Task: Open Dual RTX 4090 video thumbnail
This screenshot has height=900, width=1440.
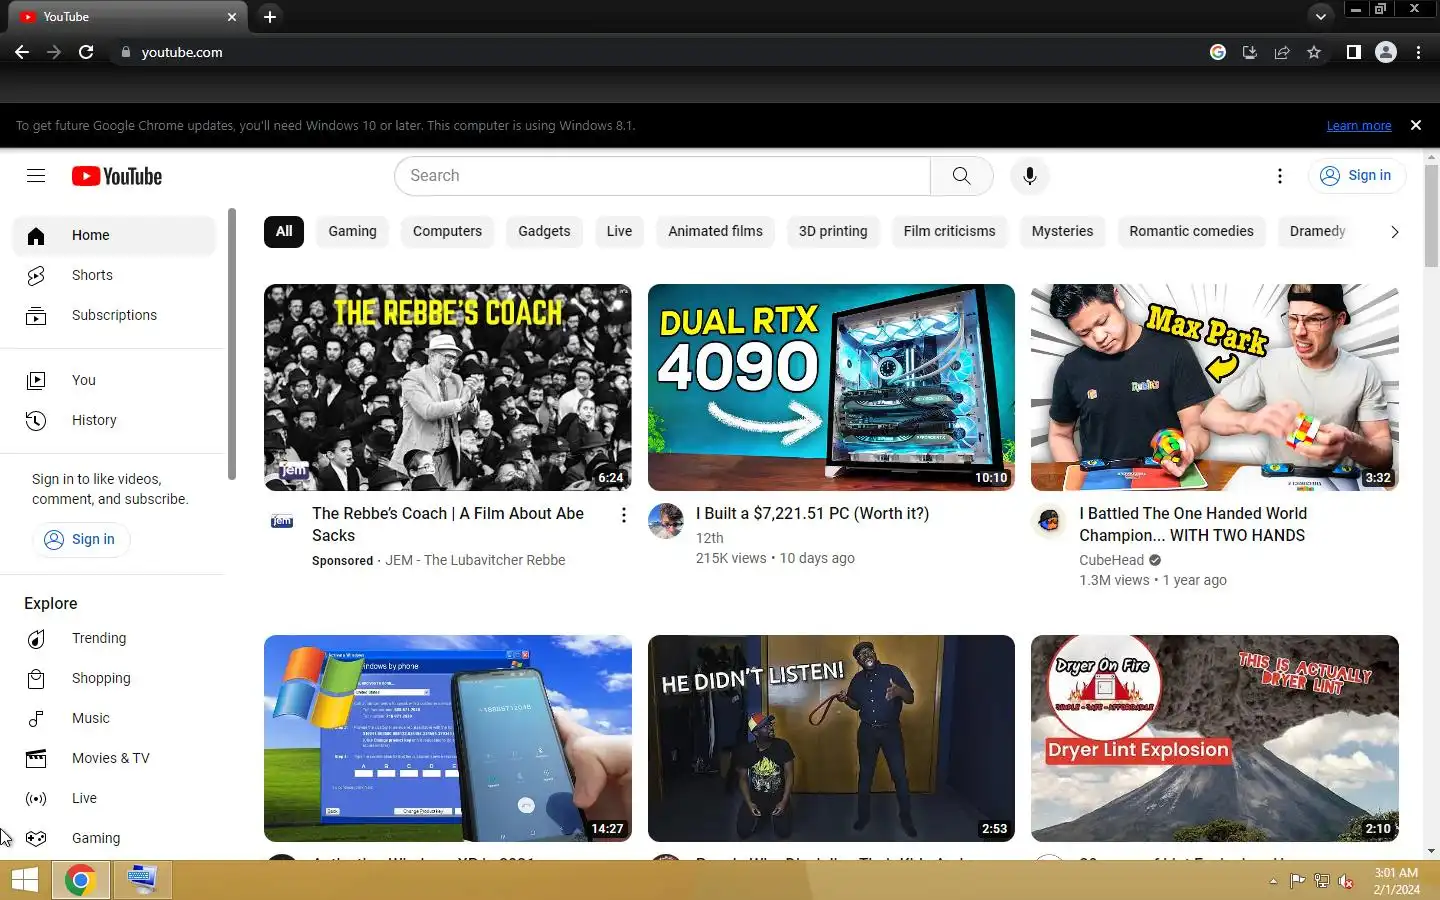Action: (831, 387)
